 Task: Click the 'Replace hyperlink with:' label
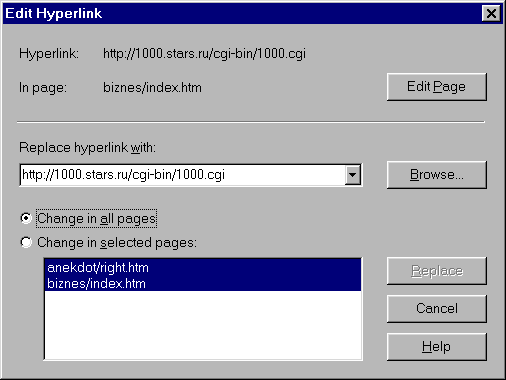87,147
